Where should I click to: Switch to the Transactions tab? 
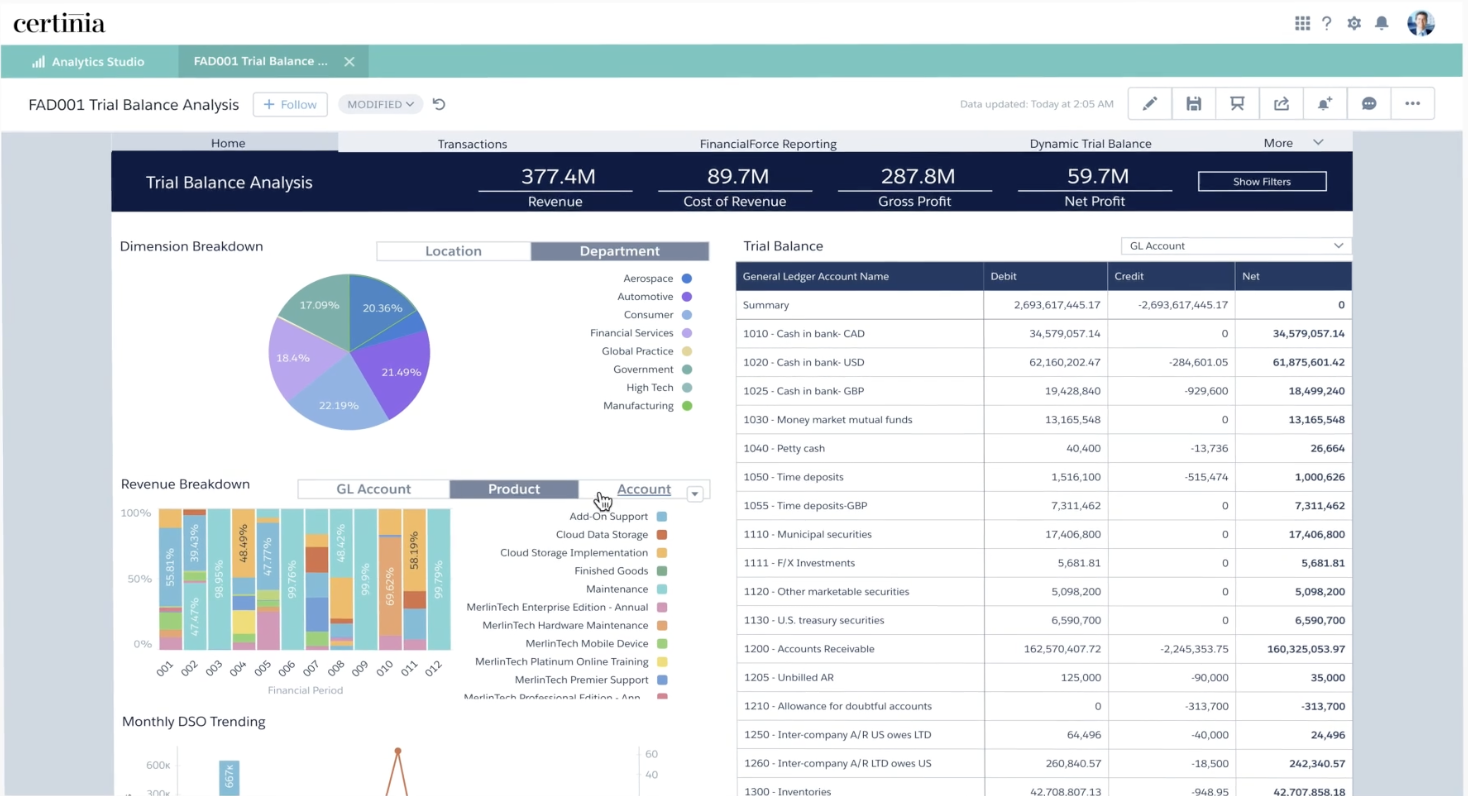point(472,143)
